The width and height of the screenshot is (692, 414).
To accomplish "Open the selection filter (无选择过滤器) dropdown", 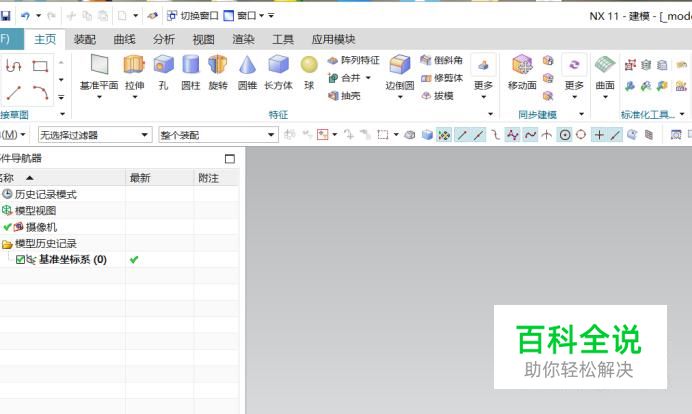I will point(95,135).
